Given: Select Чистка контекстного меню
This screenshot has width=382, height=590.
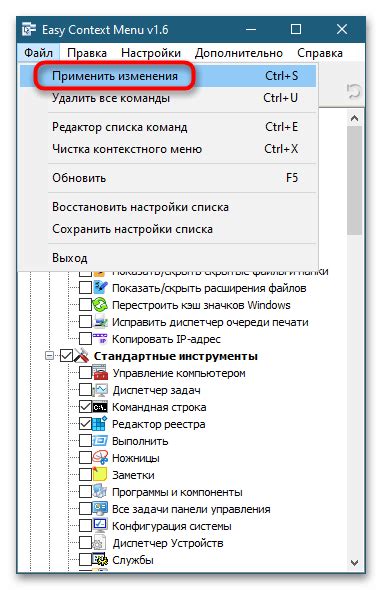Looking at the screenshot, I should pyautogui.click(x=168, y=149).
